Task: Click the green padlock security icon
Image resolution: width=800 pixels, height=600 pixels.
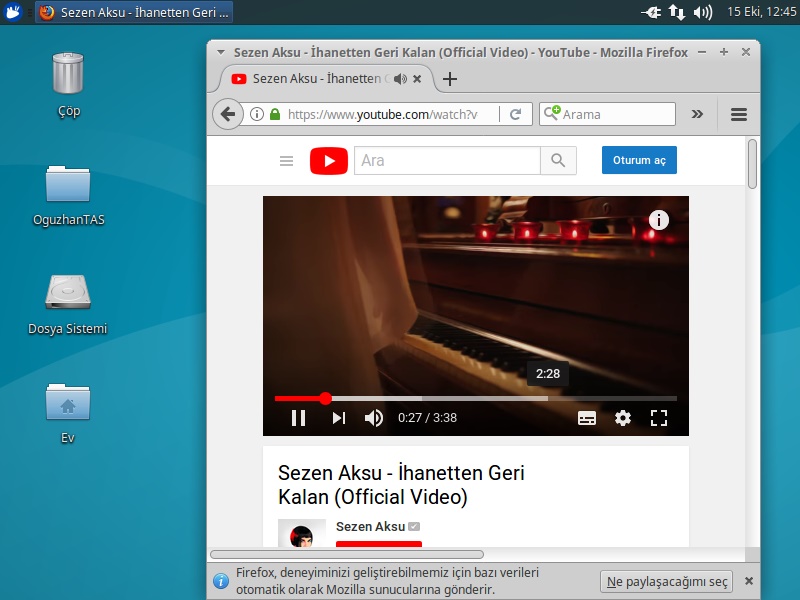Action: [x=275, y=114]
